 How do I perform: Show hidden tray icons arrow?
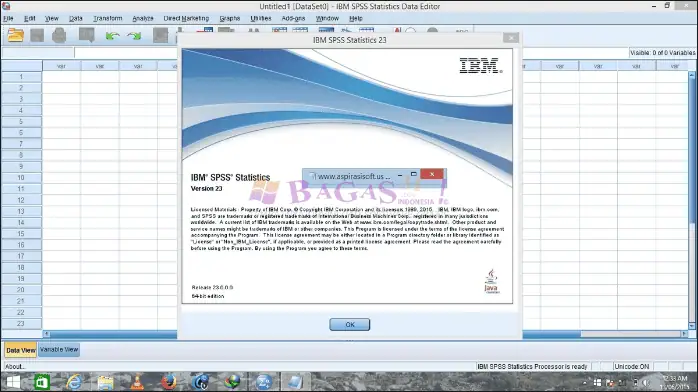pos(584,383)
